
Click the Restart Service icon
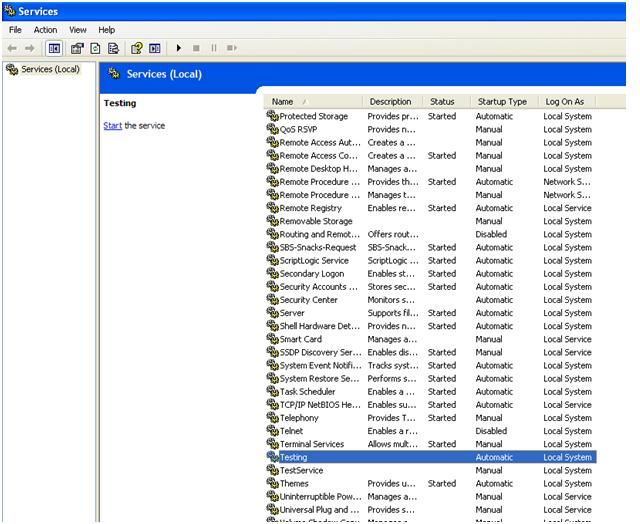click(231, 48)
